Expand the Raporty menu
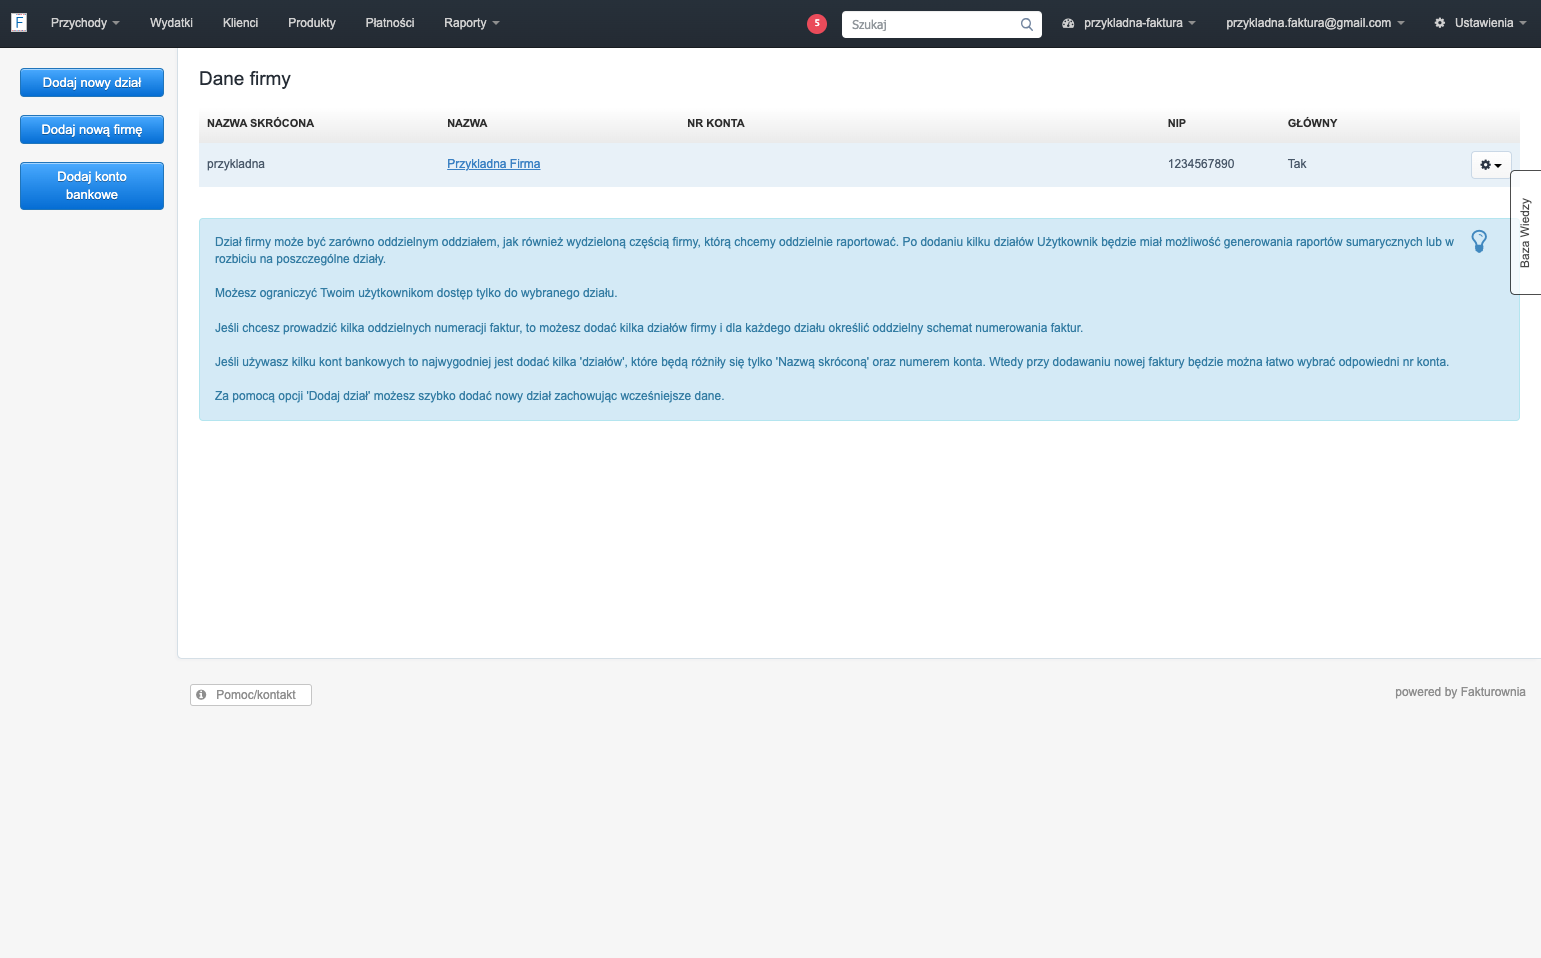Image resolution: width=1541 pixels, height=958 pixels. pyautogui.click(x=472, y=23)
